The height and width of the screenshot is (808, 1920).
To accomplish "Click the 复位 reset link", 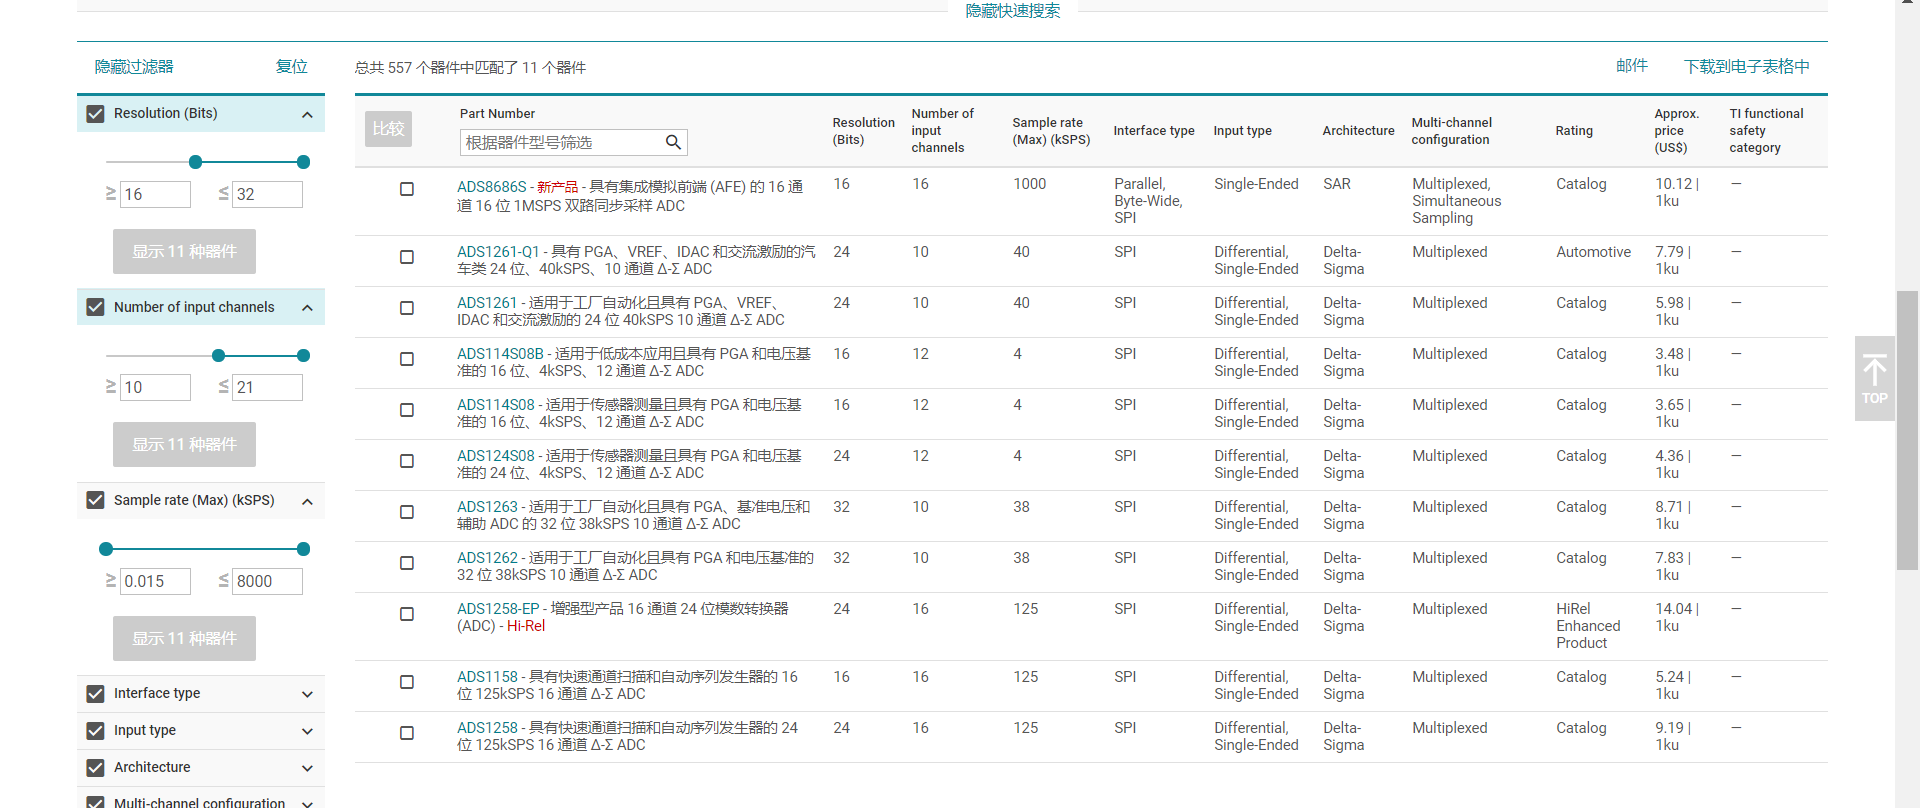I will (292, 67).
